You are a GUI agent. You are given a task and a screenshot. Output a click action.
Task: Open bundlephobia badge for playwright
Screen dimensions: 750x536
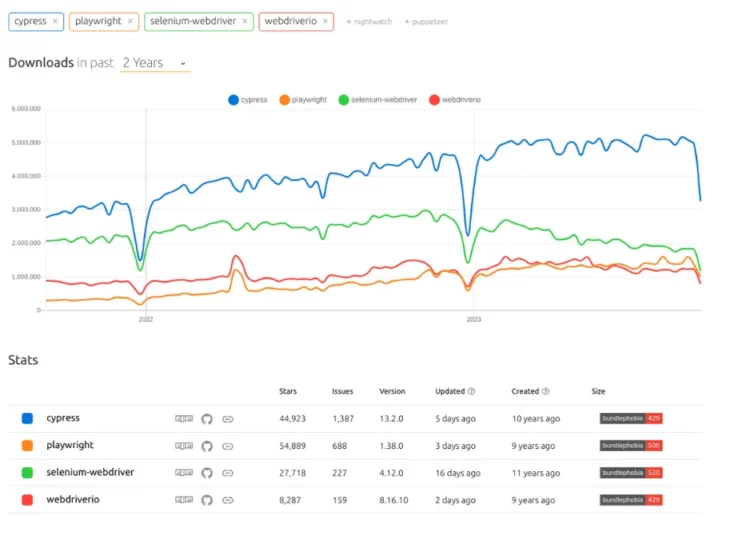tap(631, 446)
